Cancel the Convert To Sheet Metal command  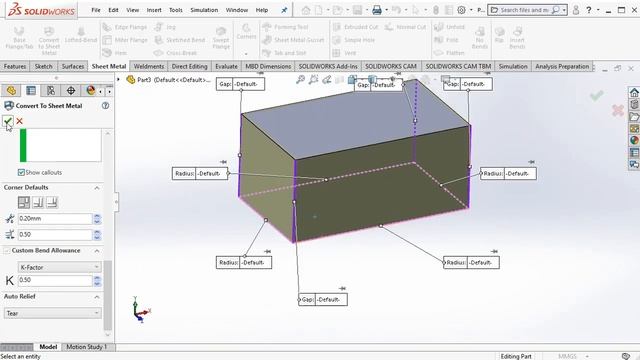[19, 121]
